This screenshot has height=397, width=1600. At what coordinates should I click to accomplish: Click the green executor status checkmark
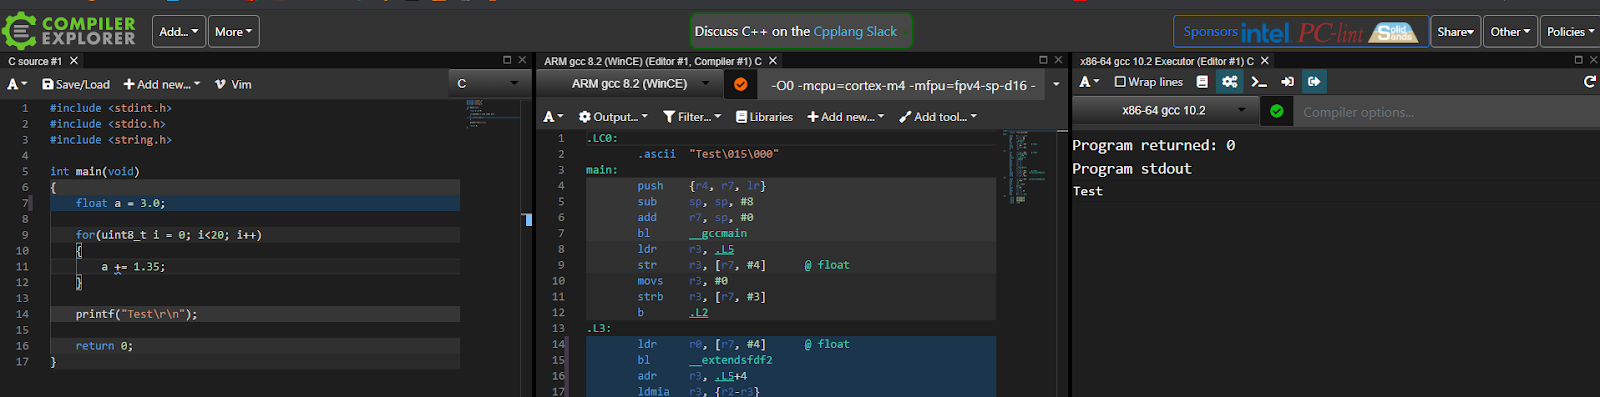(x=1276, y=111)
